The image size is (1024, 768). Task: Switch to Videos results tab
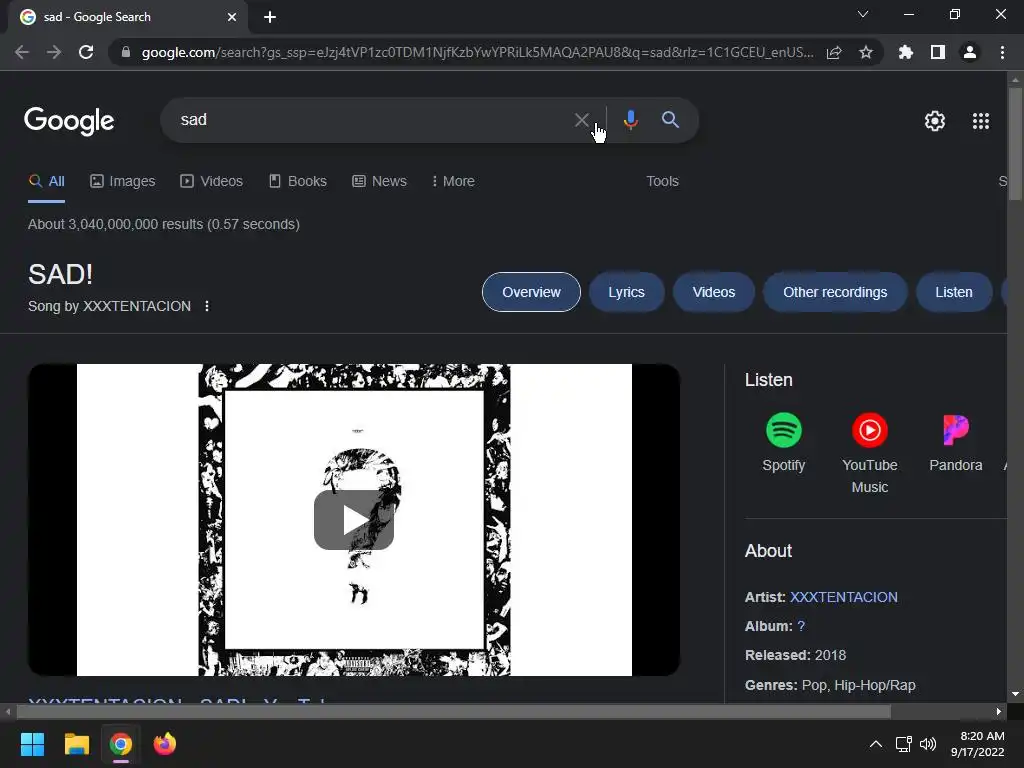(212, 181)
